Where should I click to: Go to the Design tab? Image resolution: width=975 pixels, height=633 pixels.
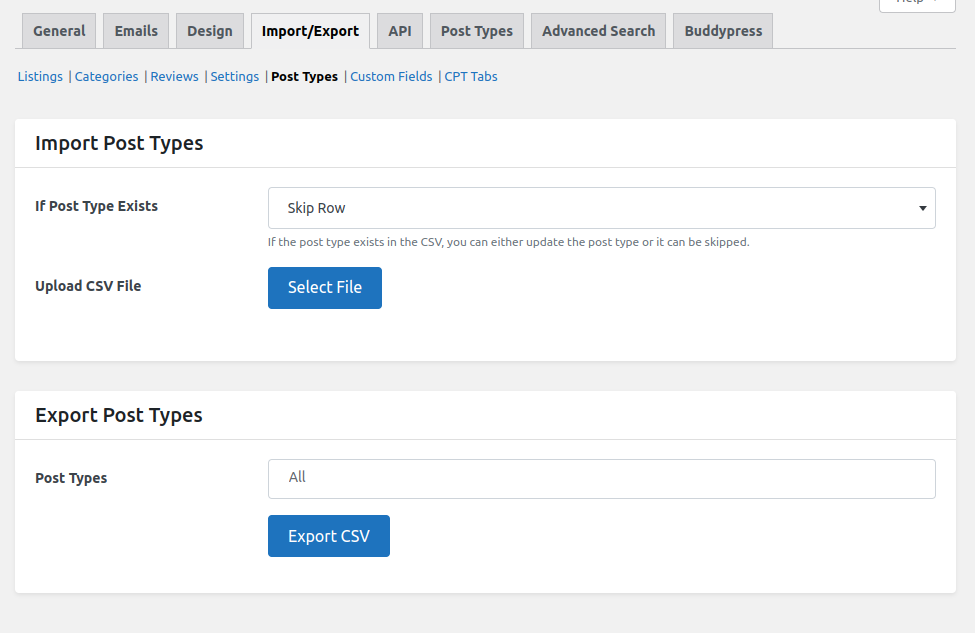[x=210, y=31]
